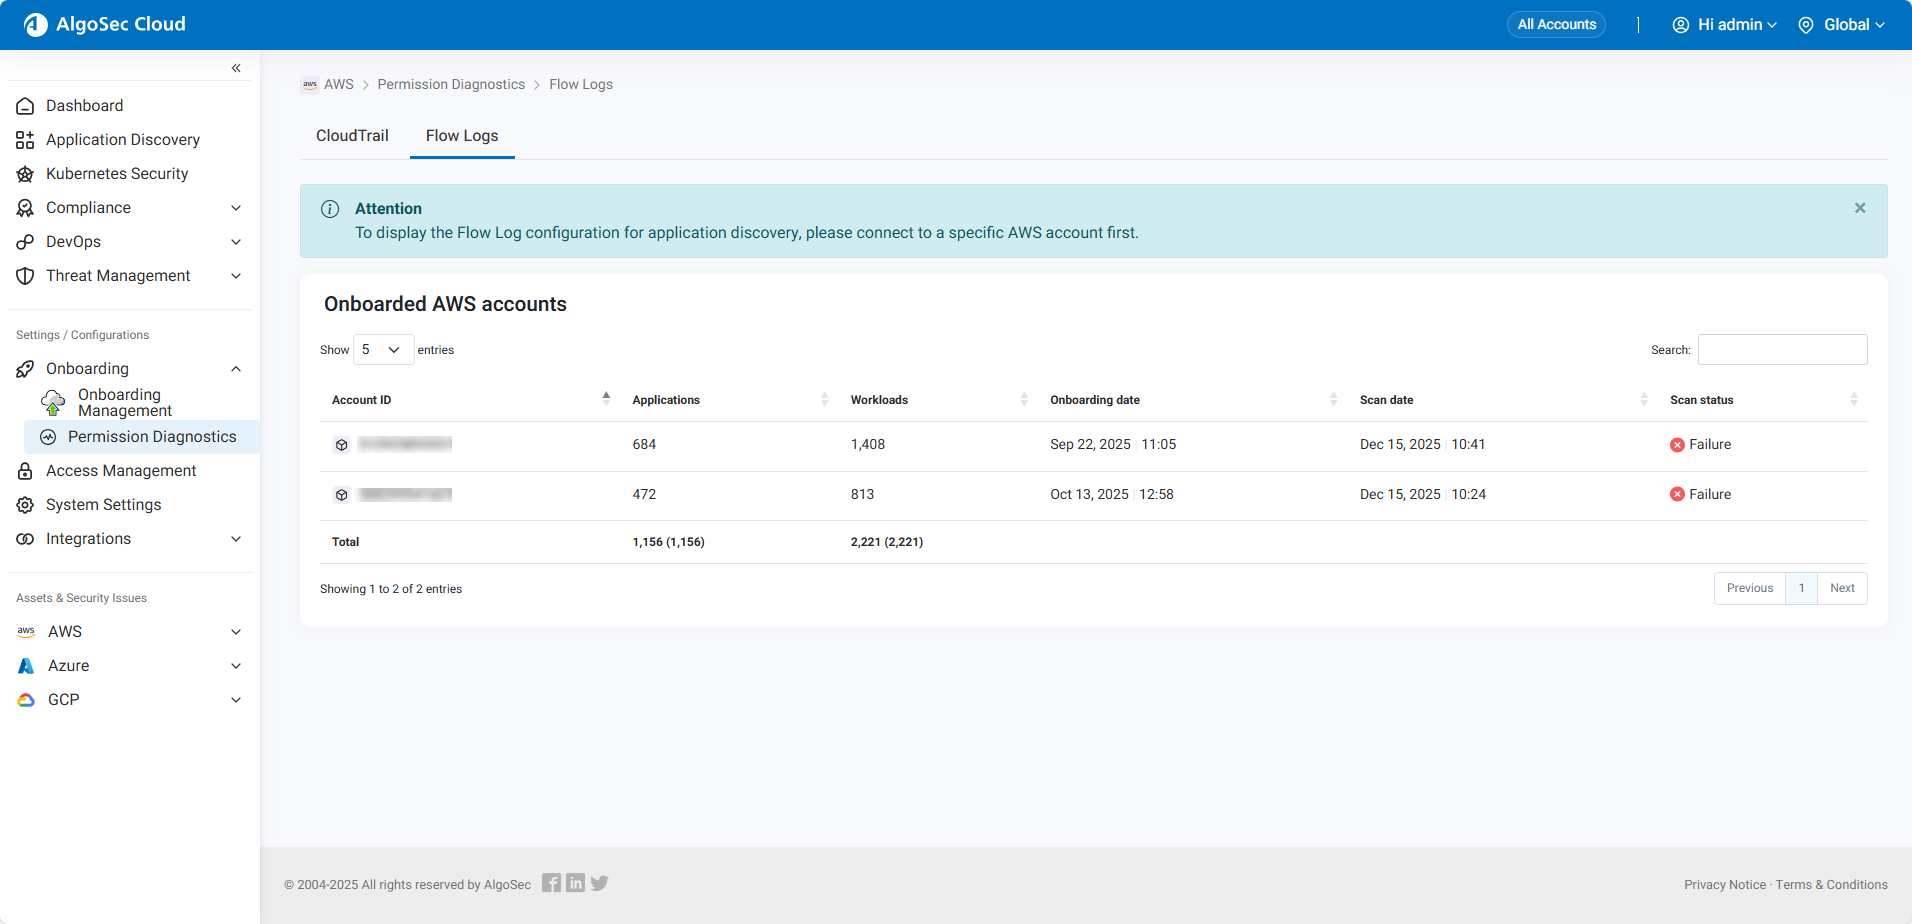Click the Facebook icon in footer
The height and width of the screenshot is (924, 1912).
coord(551,883)
